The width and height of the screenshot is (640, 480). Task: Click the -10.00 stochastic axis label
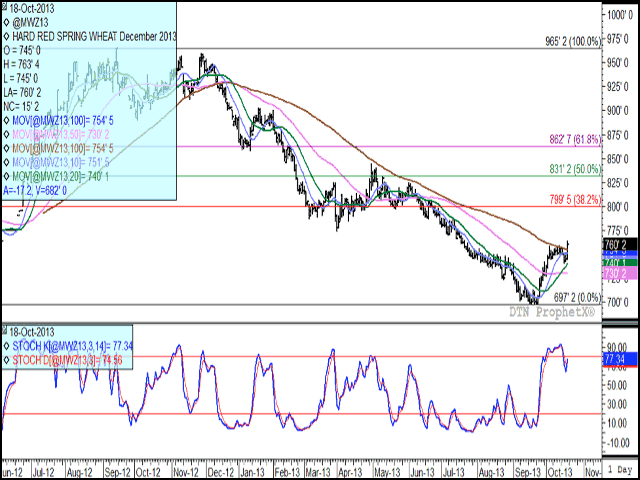(616, 442)
